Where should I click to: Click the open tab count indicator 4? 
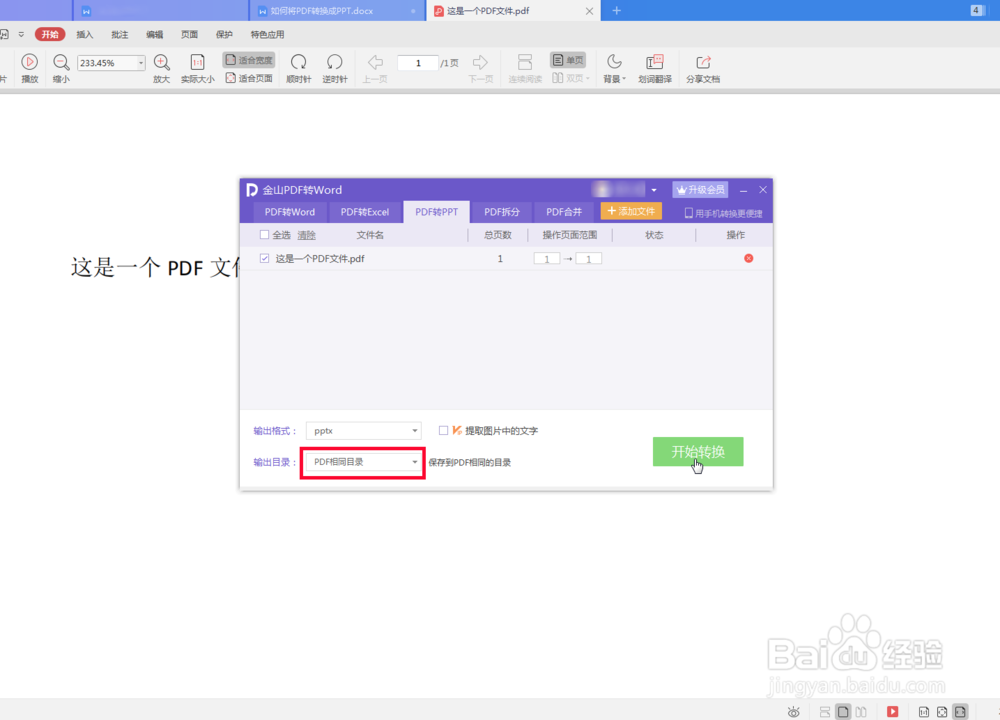coord(976,10)
